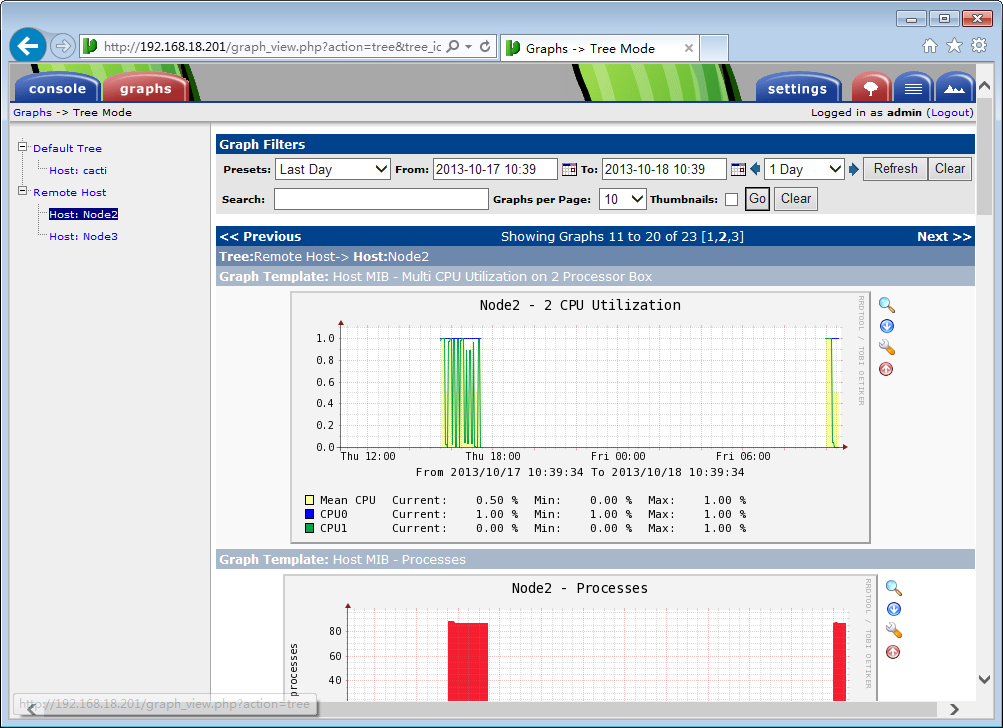Image resolution: width=1003 pixels, height=728 pixels.
Task: Open CPU Utilization graph wrench properties icon
Action: coord(887,347)
